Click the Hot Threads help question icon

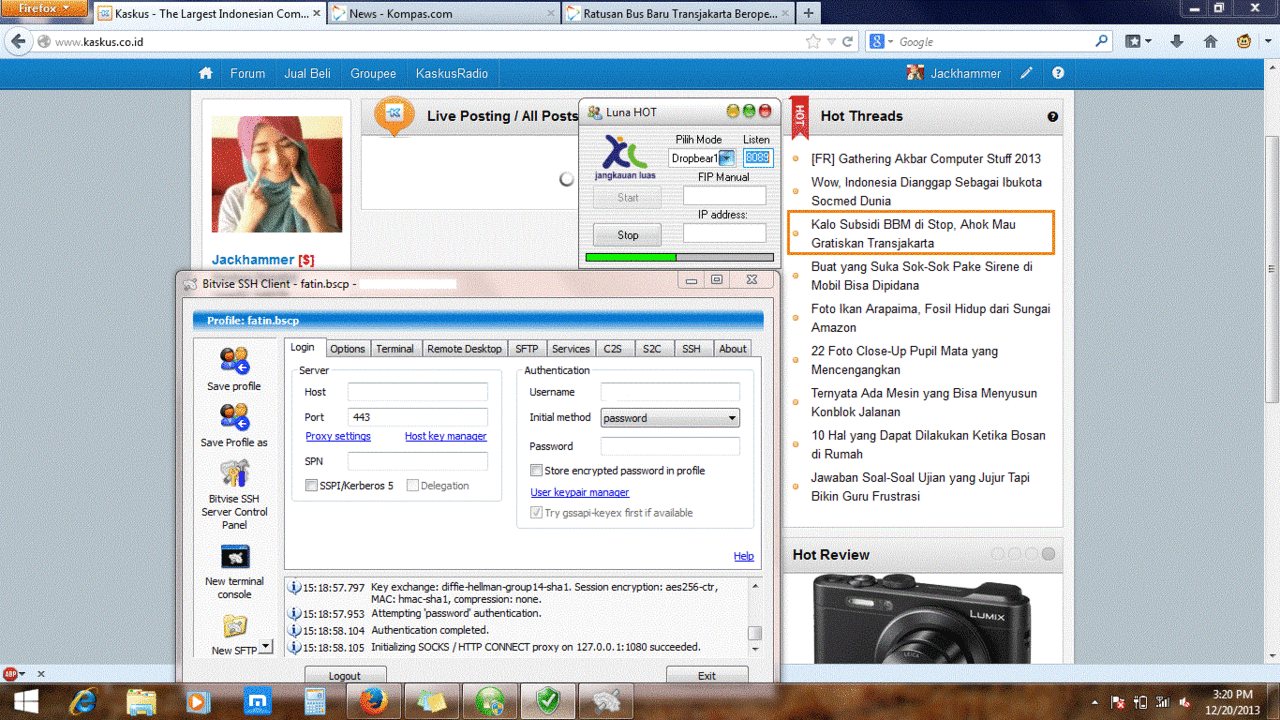pyautogui.click(x=1053, y=117)
